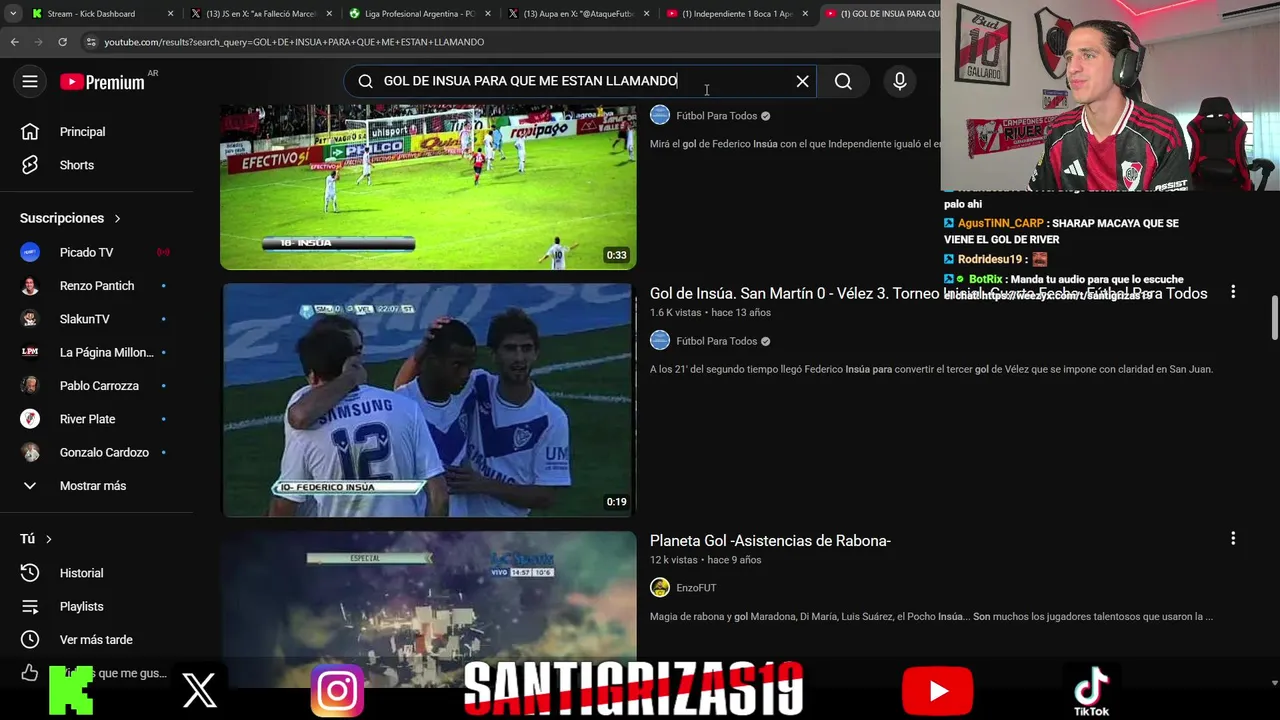
Task: Click '1.6 K vistas • hace 13 años' text
Action: point(710,313)
